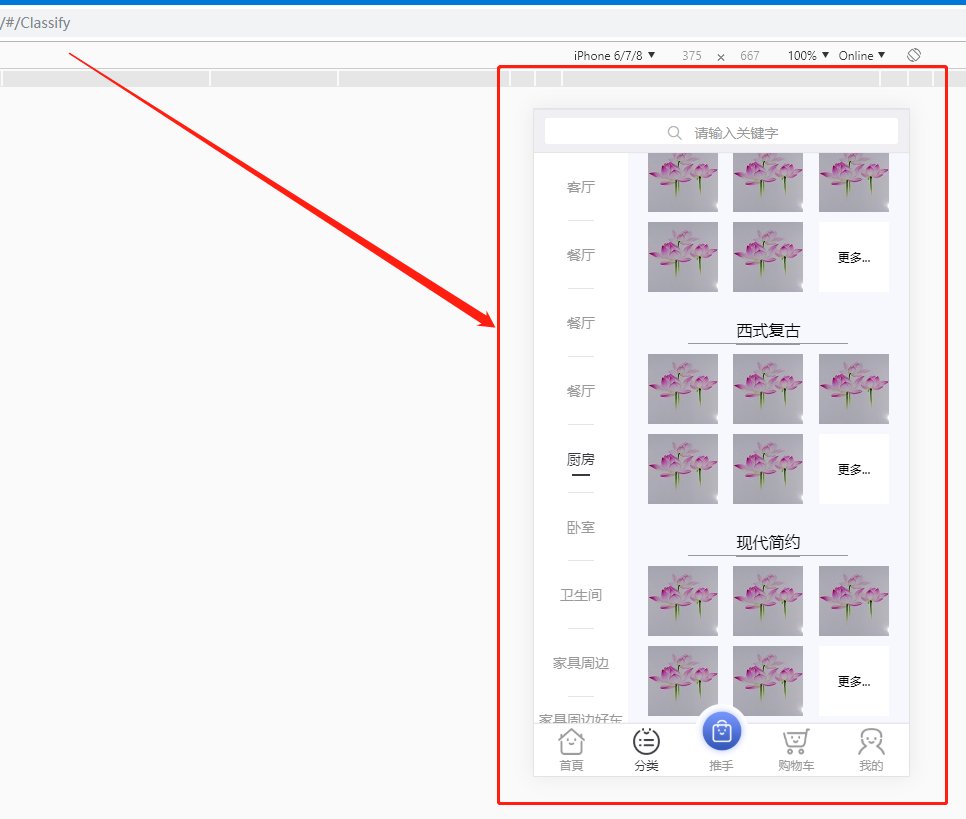This screenshot has height=819, width=966.
Task: Click the rotate device orientation icon
Action: coord(914,55)
